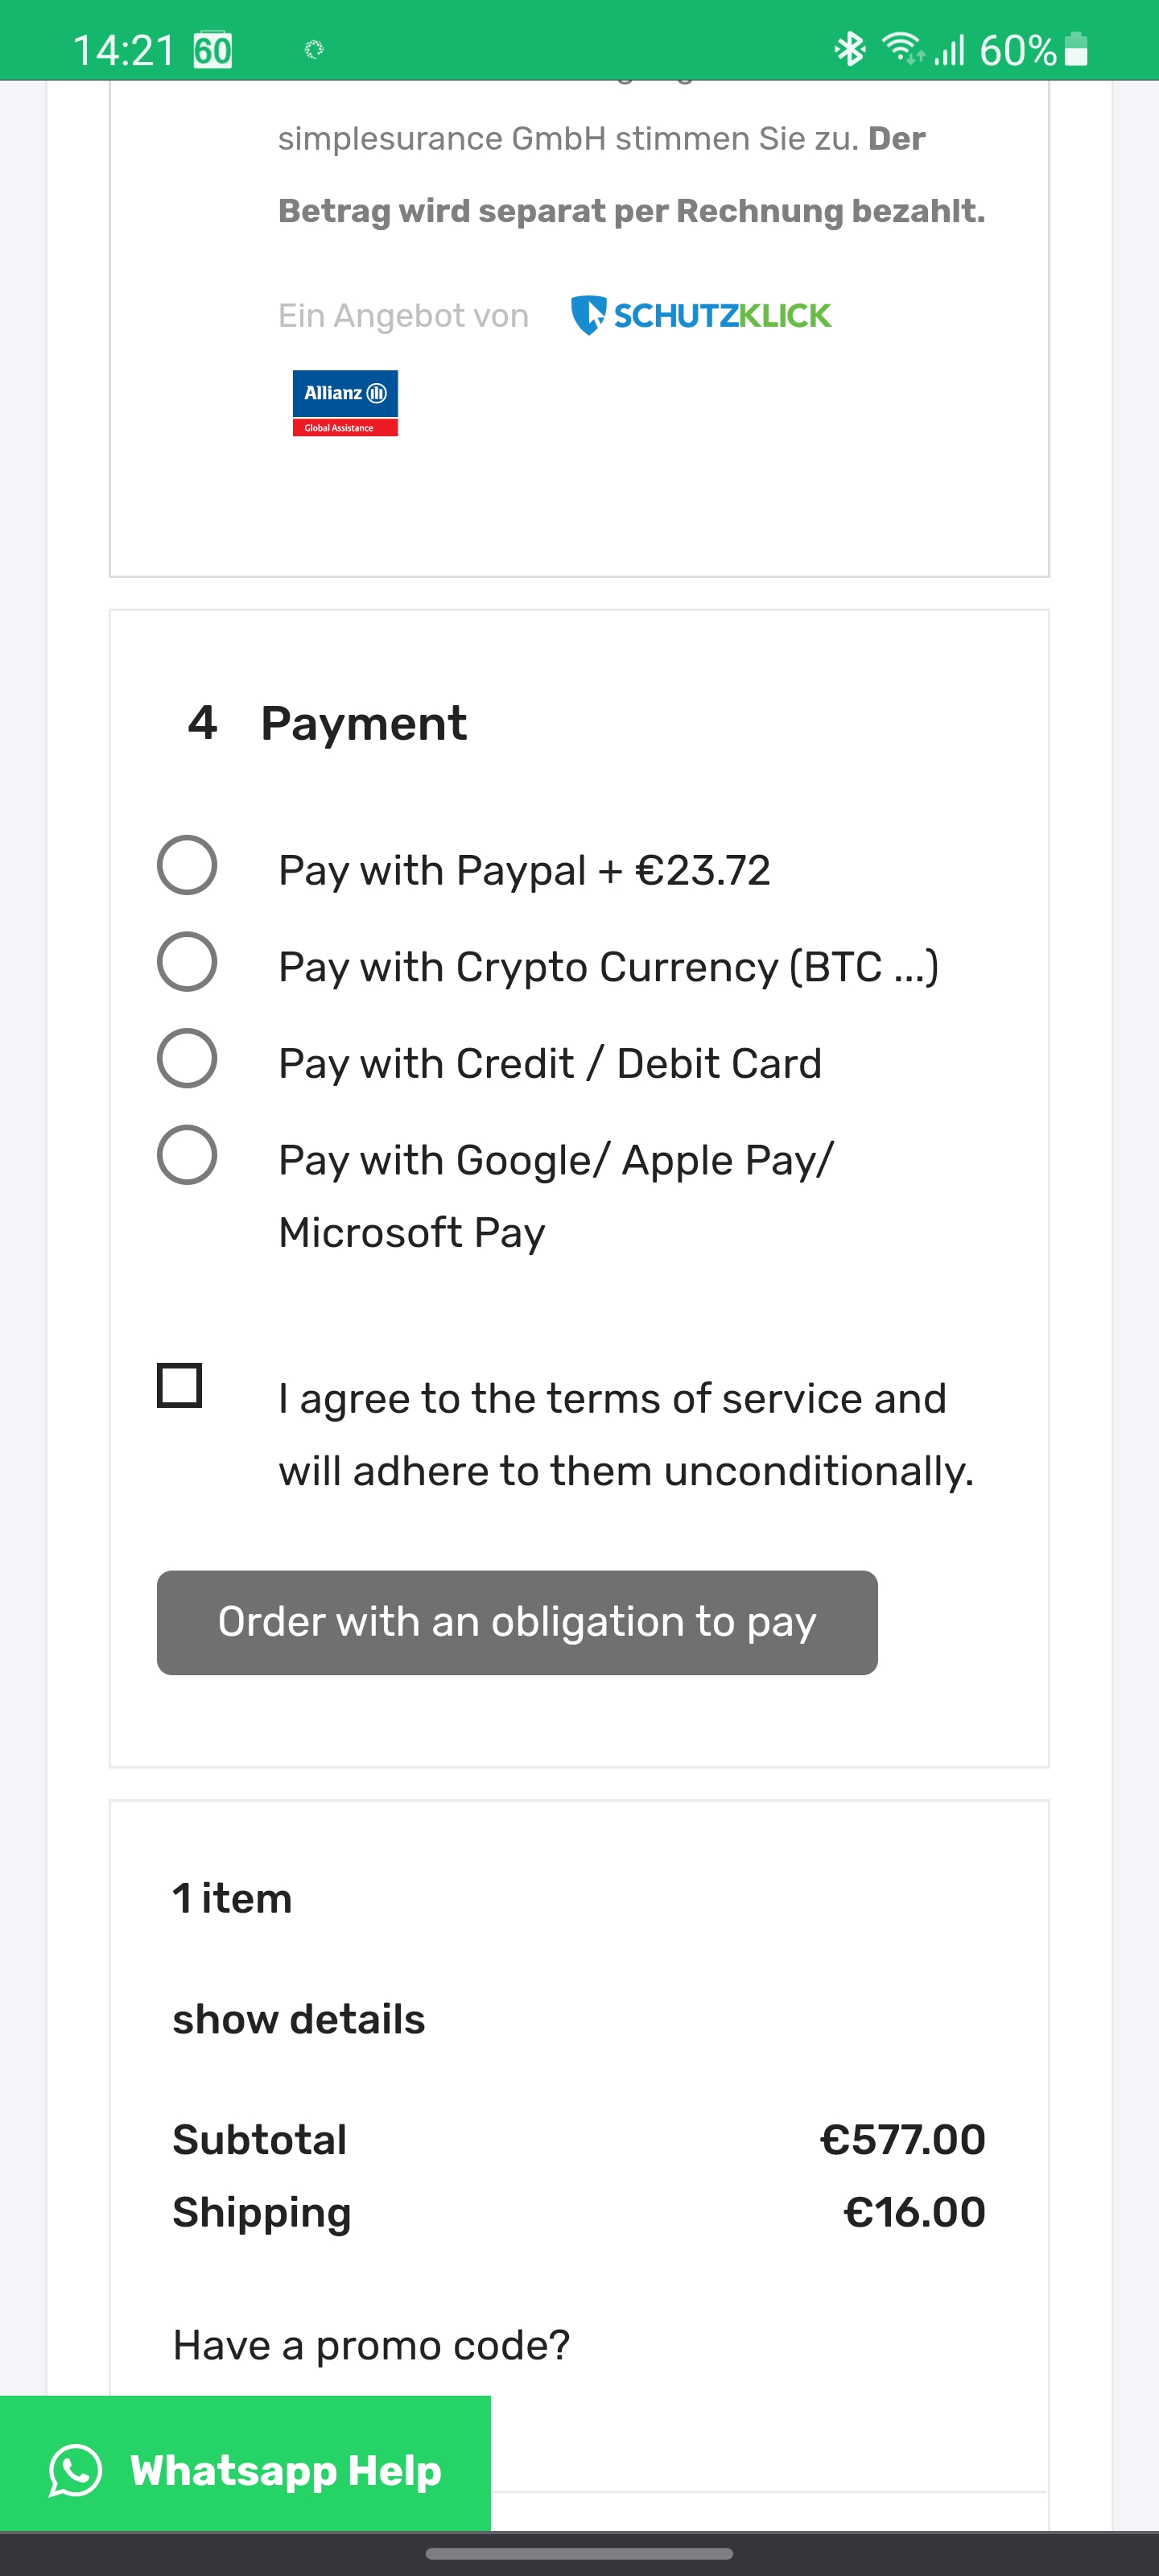1159x2576 pixels.
Task: Tap the 1 item order summary heading
Action: 232,1898
